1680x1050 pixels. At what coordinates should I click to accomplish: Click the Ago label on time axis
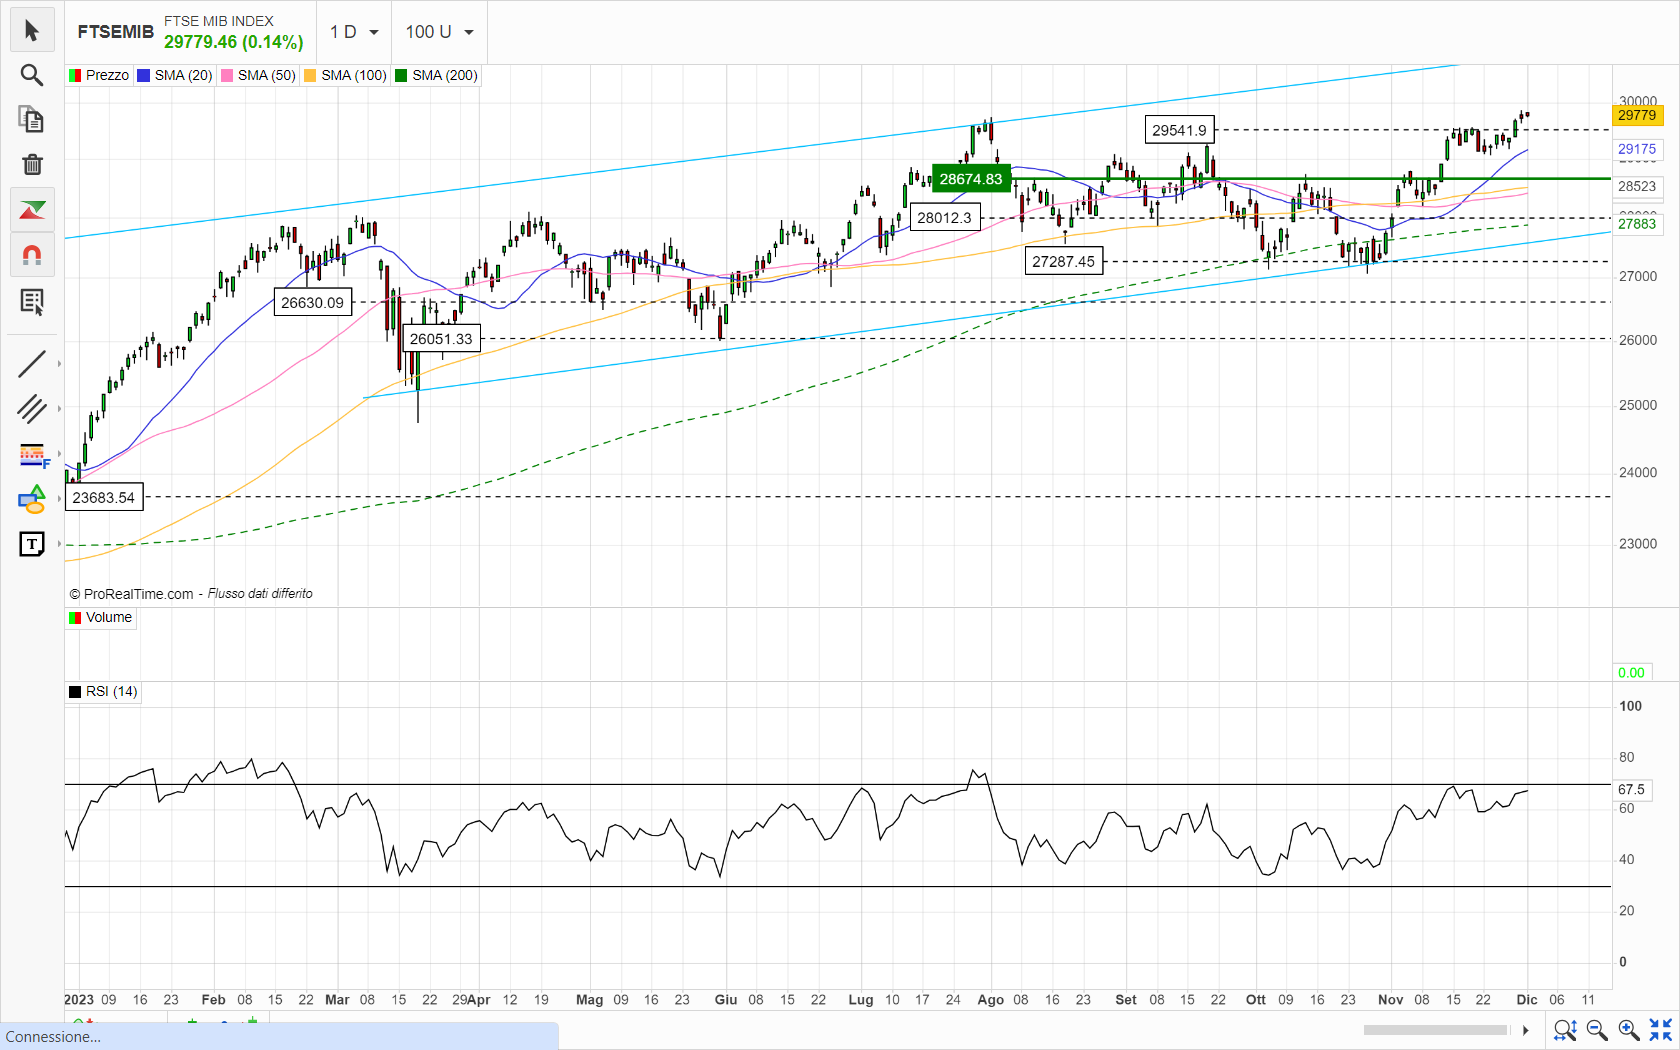(990, 999)
